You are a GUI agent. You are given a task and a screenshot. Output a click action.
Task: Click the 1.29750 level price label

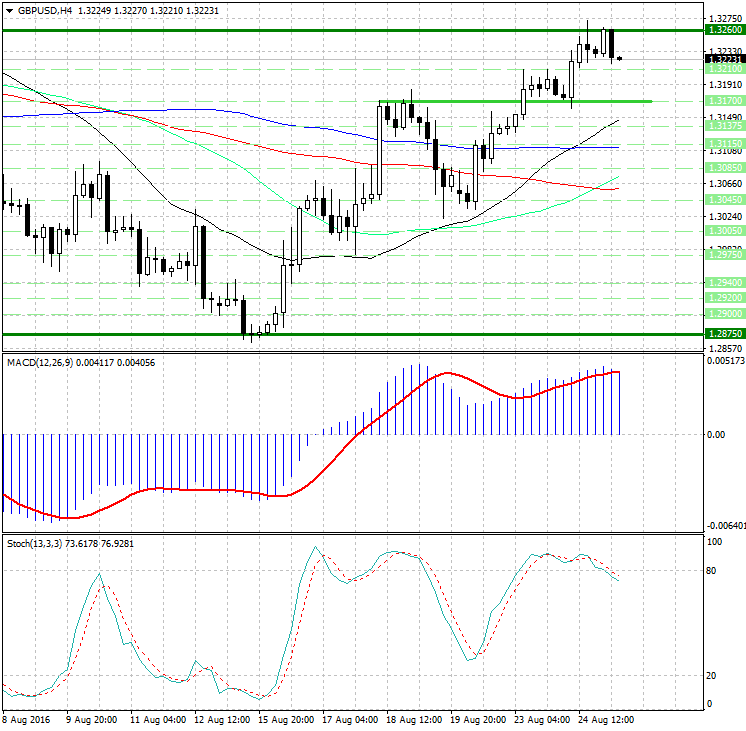click(x=722, y=255)
